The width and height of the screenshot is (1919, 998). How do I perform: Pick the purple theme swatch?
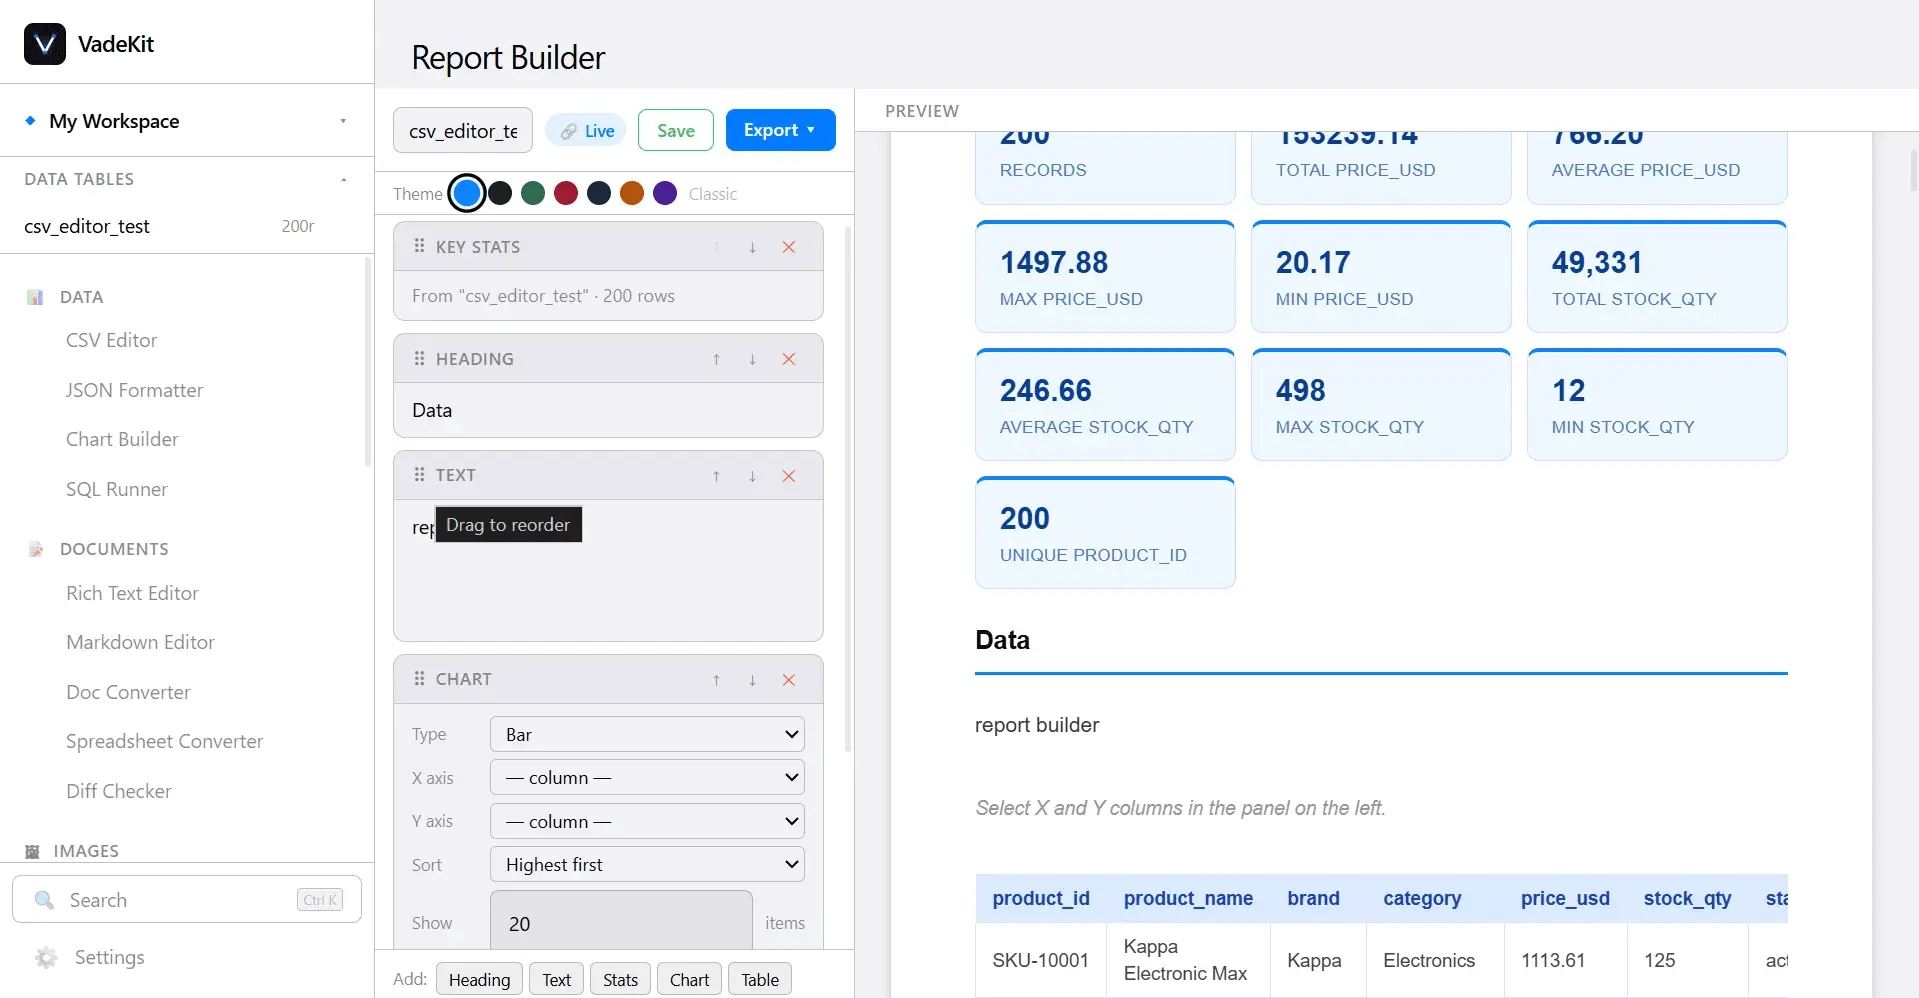pos(665,193)
